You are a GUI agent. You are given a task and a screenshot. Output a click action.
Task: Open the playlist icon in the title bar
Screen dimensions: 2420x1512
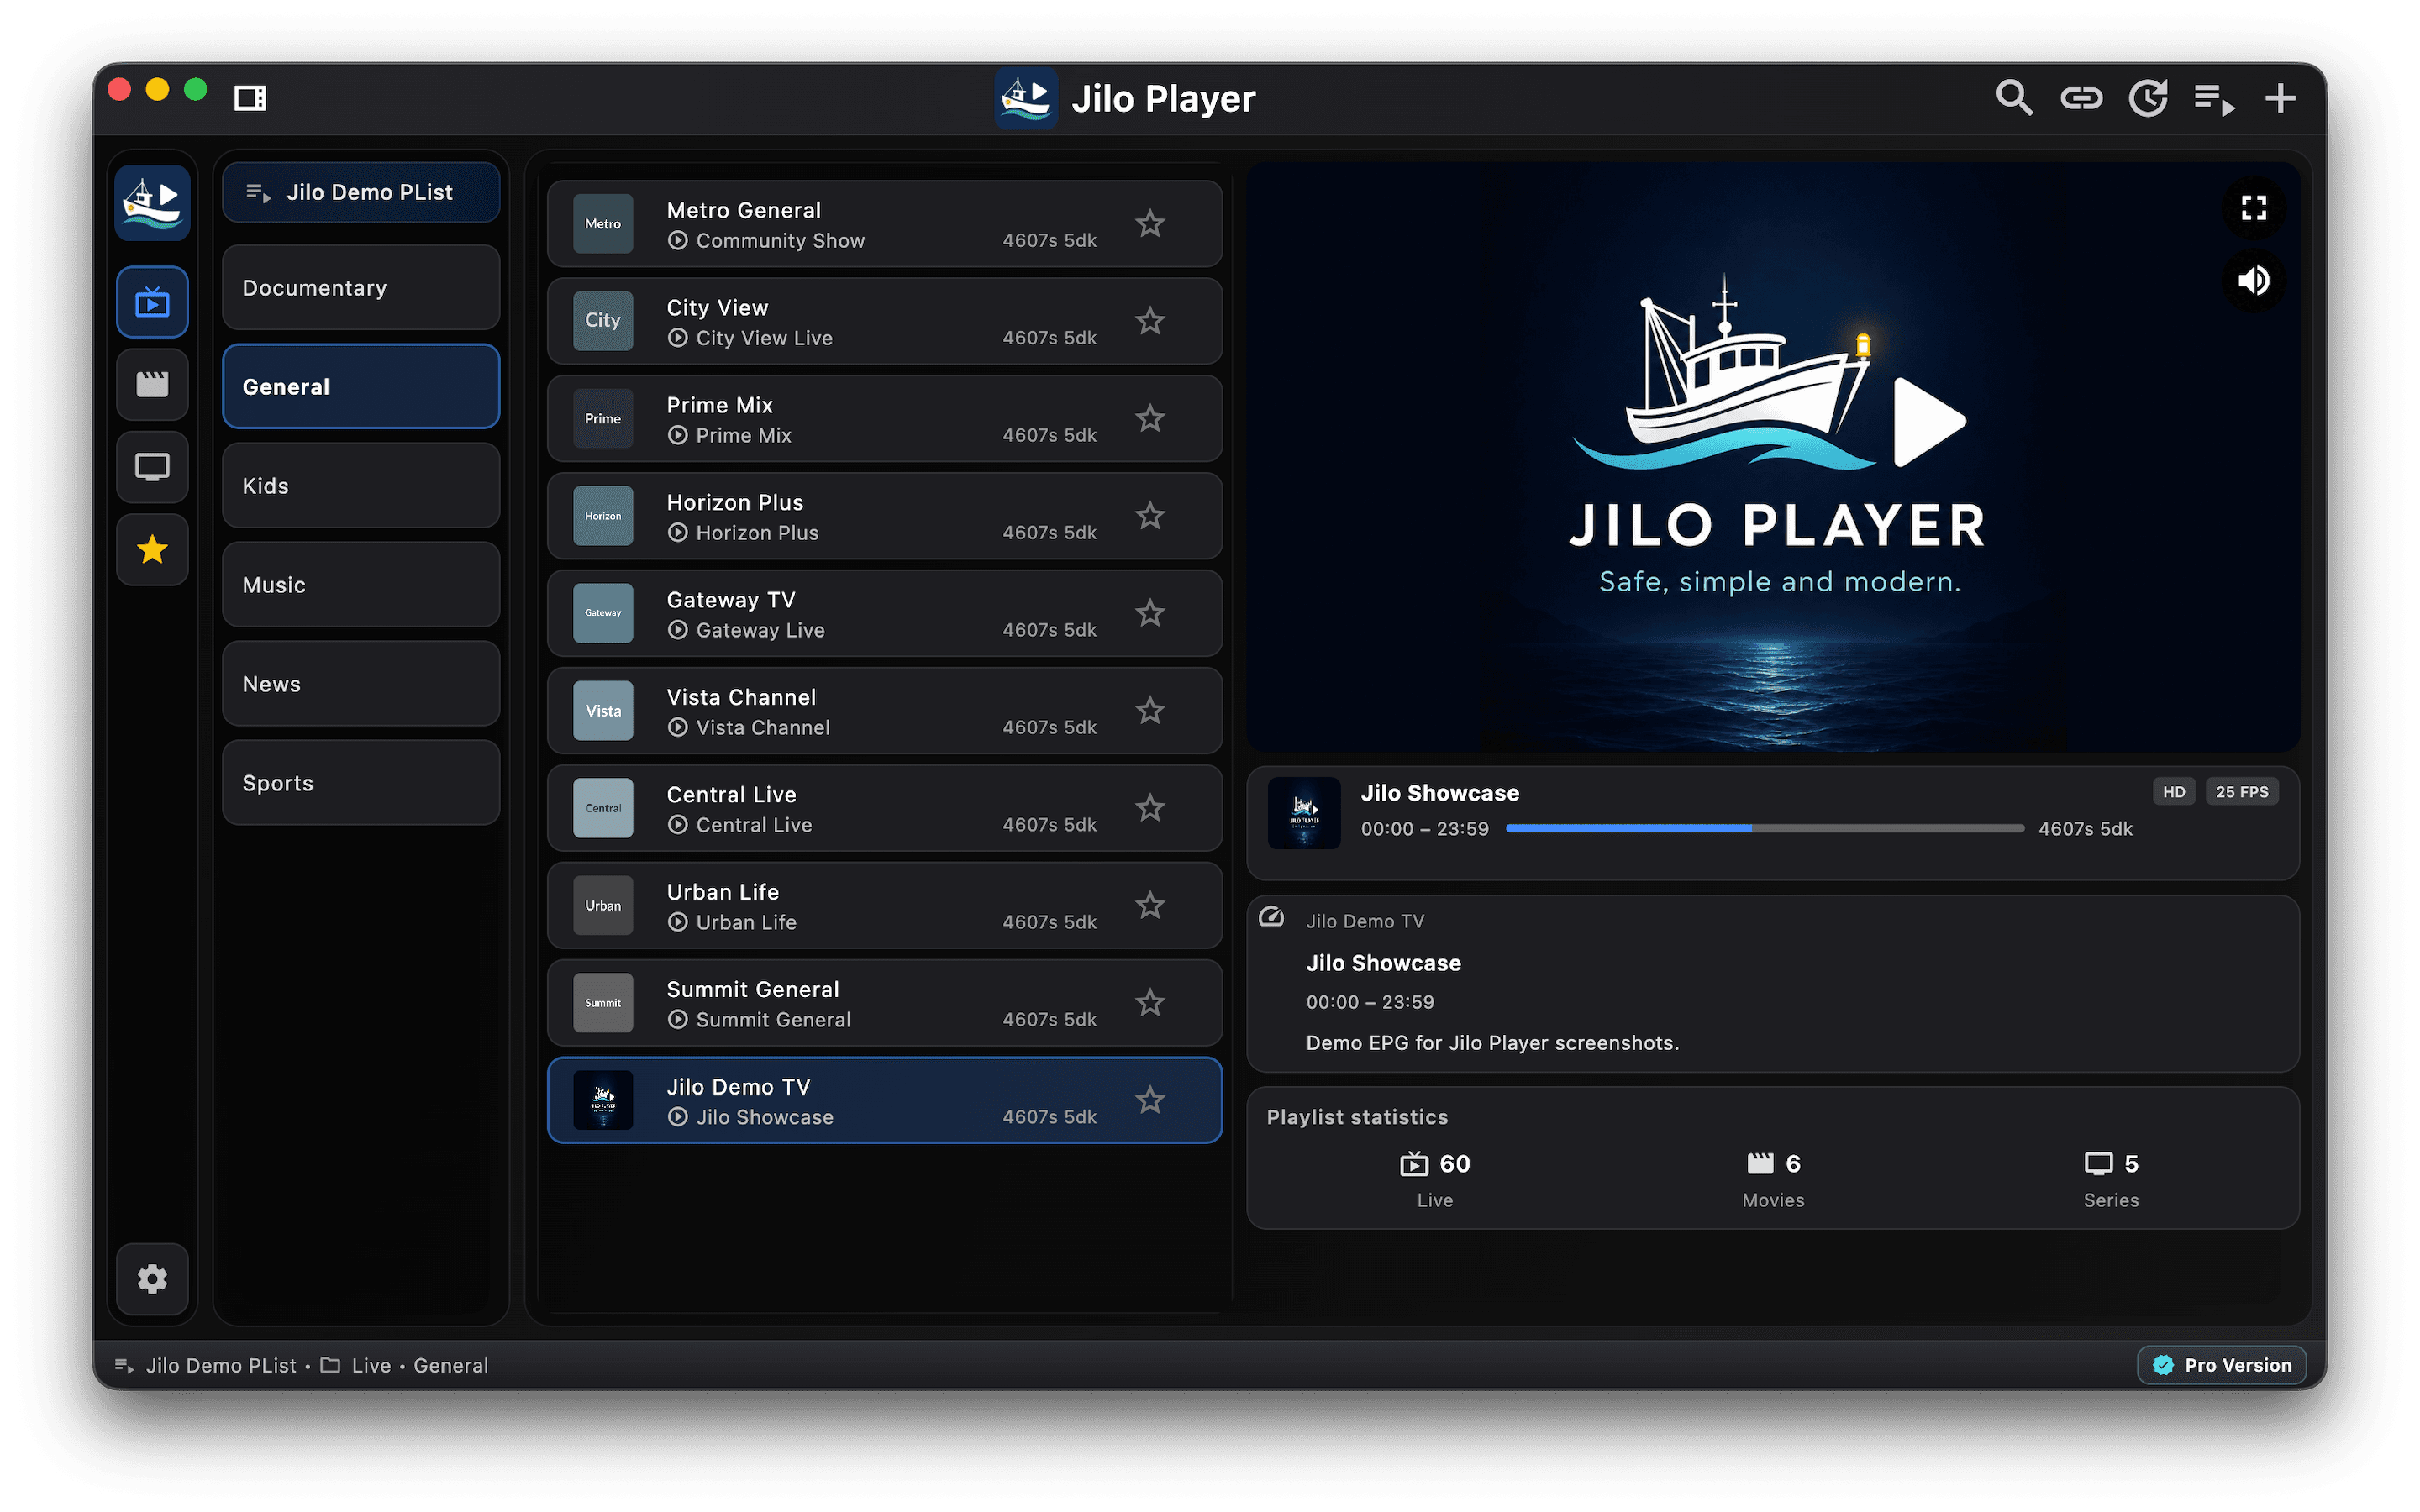[x=2214, y=99]
